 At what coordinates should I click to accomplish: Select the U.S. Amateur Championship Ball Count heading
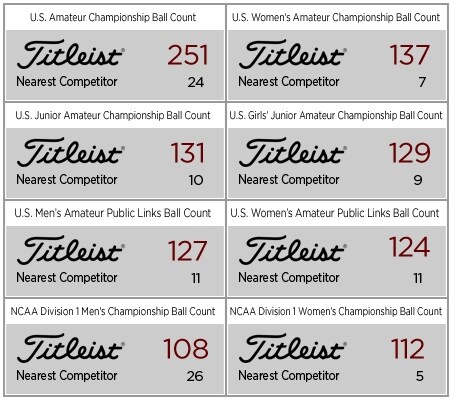point(113,17)
